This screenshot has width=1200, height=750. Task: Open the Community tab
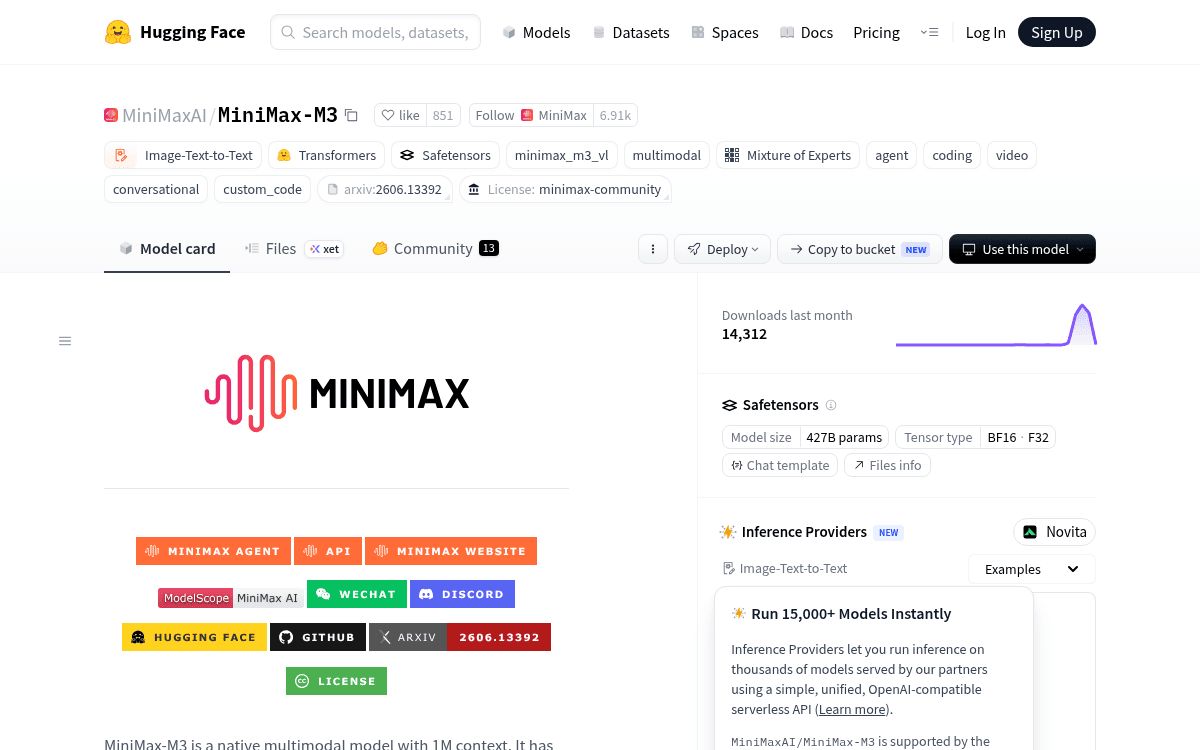[435, 249]
